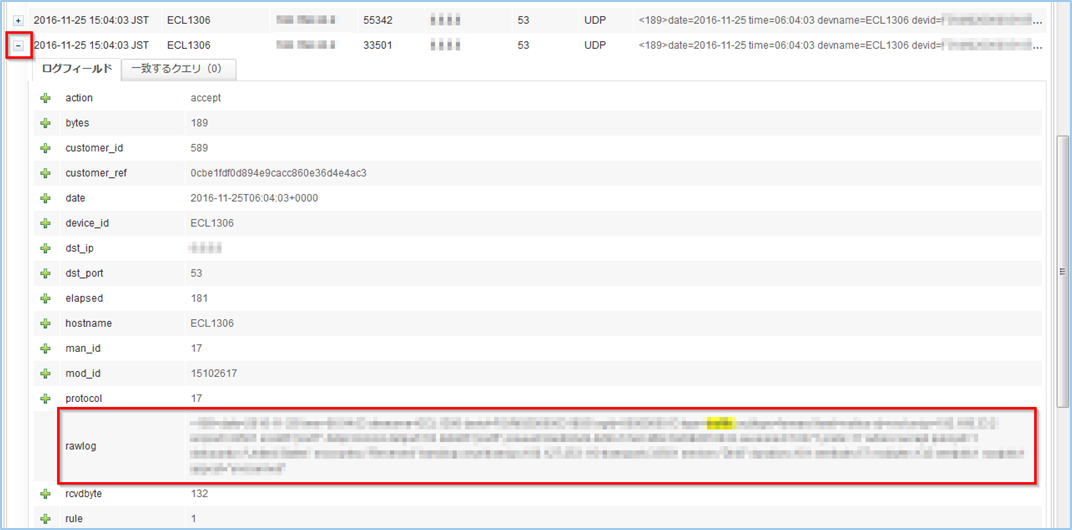Click the green plus icon beside rcvdbyte
This screenshot has height=530, width=1072.
point(46,494)
